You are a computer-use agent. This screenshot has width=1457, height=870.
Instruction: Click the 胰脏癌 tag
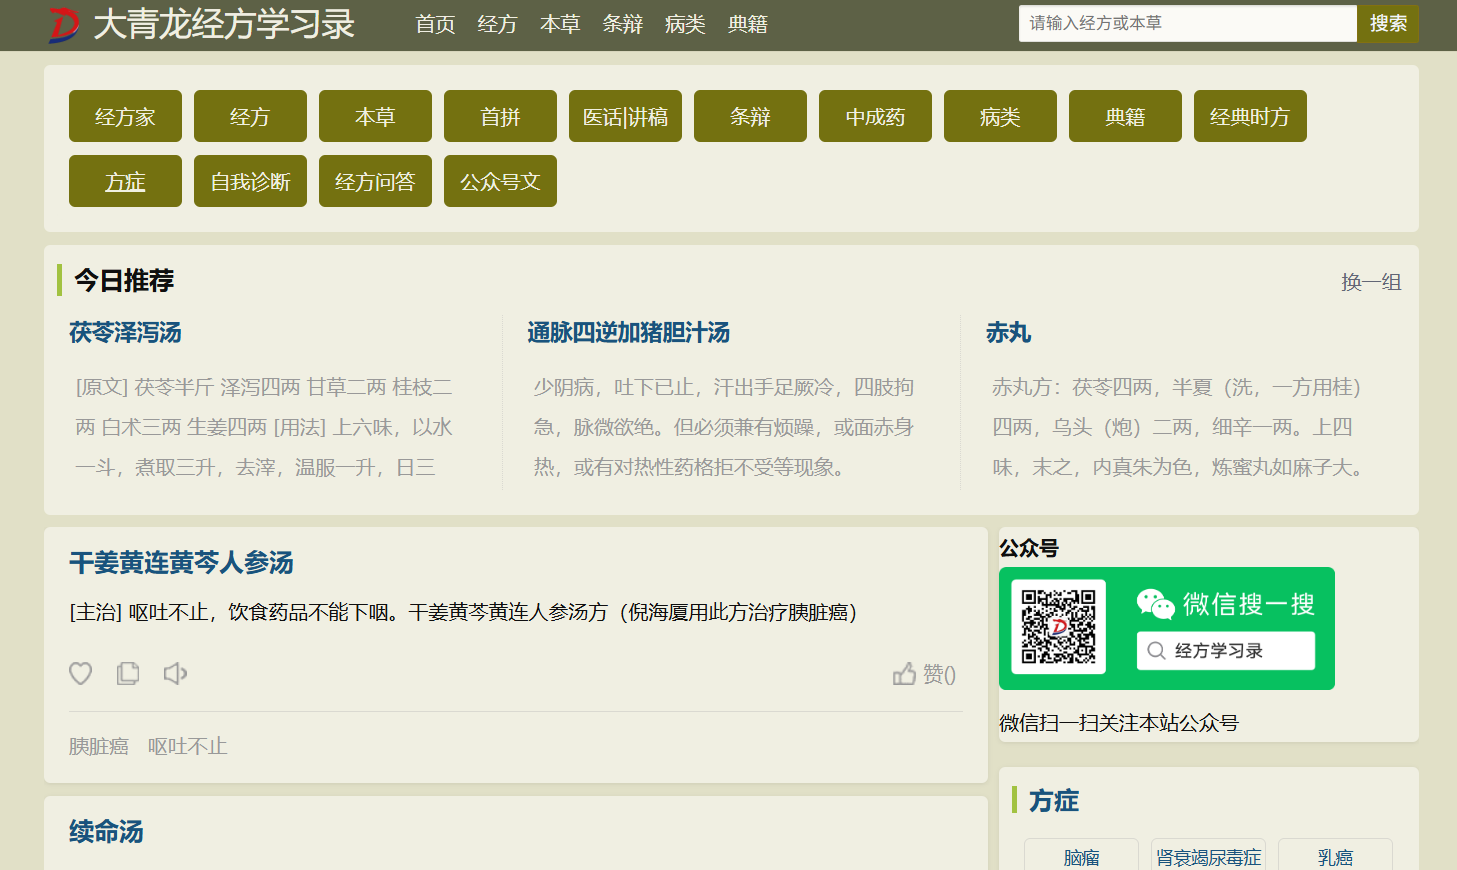(99, 747)
